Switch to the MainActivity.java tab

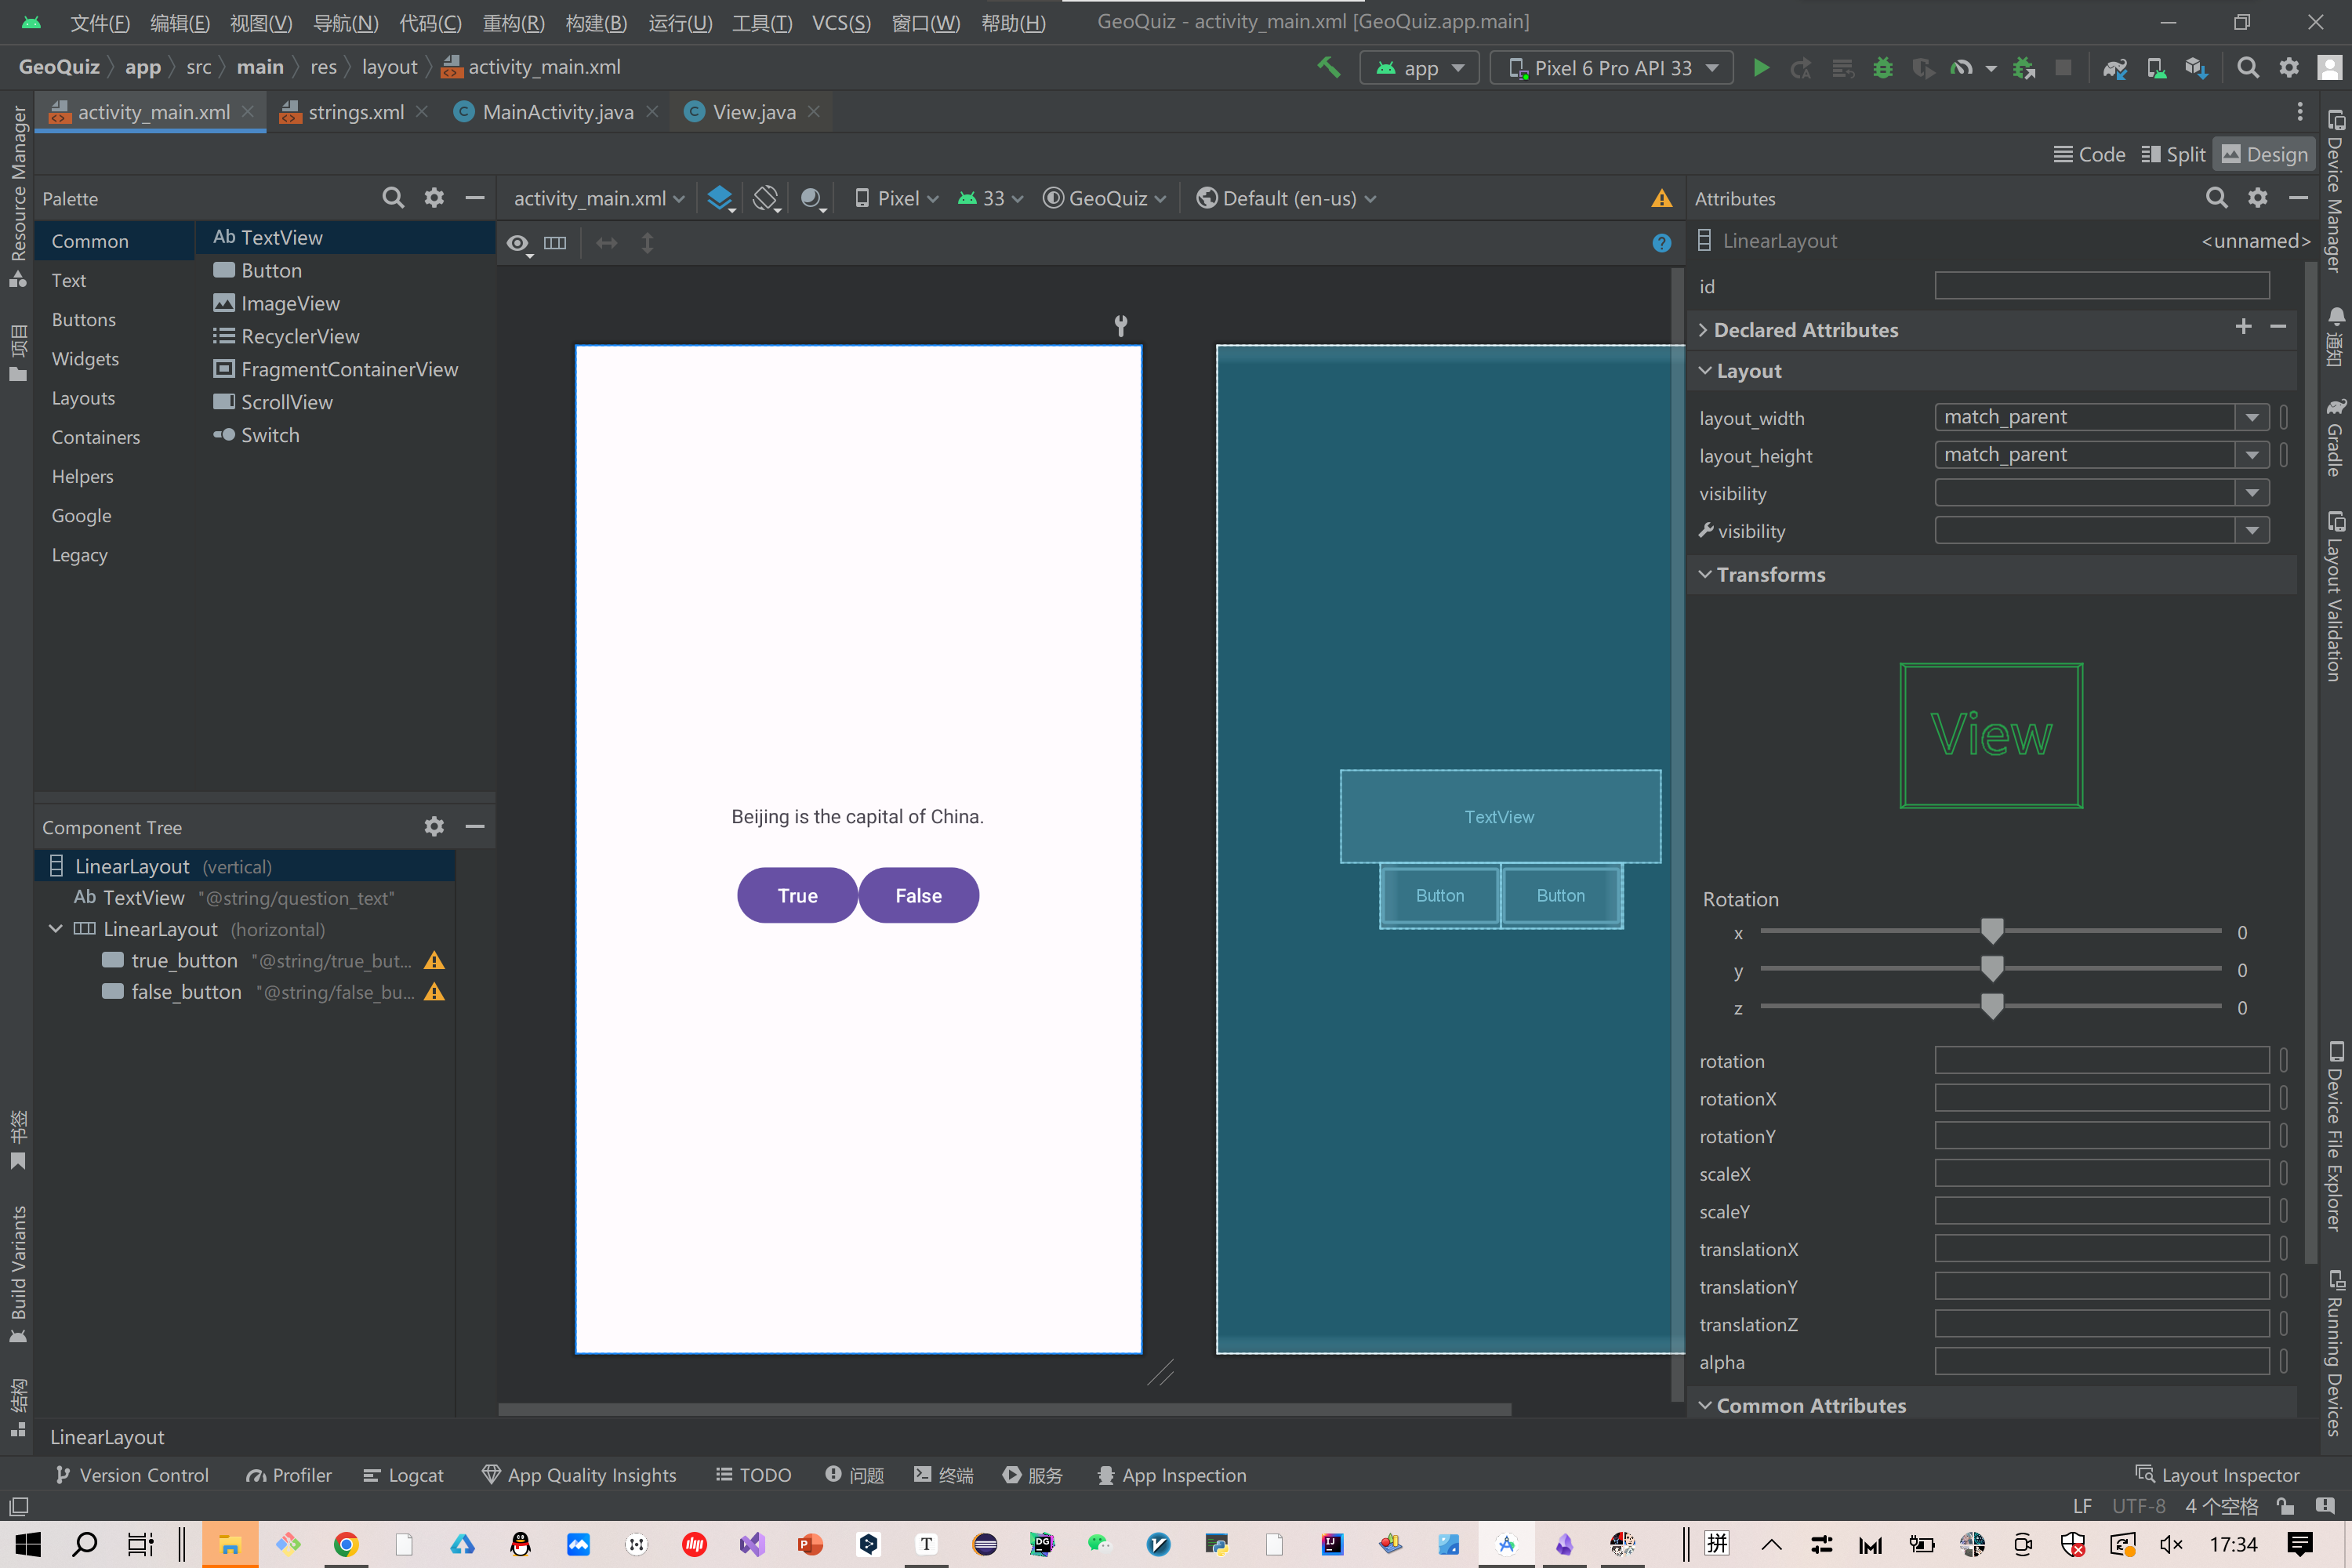click(x=557, y=112)
